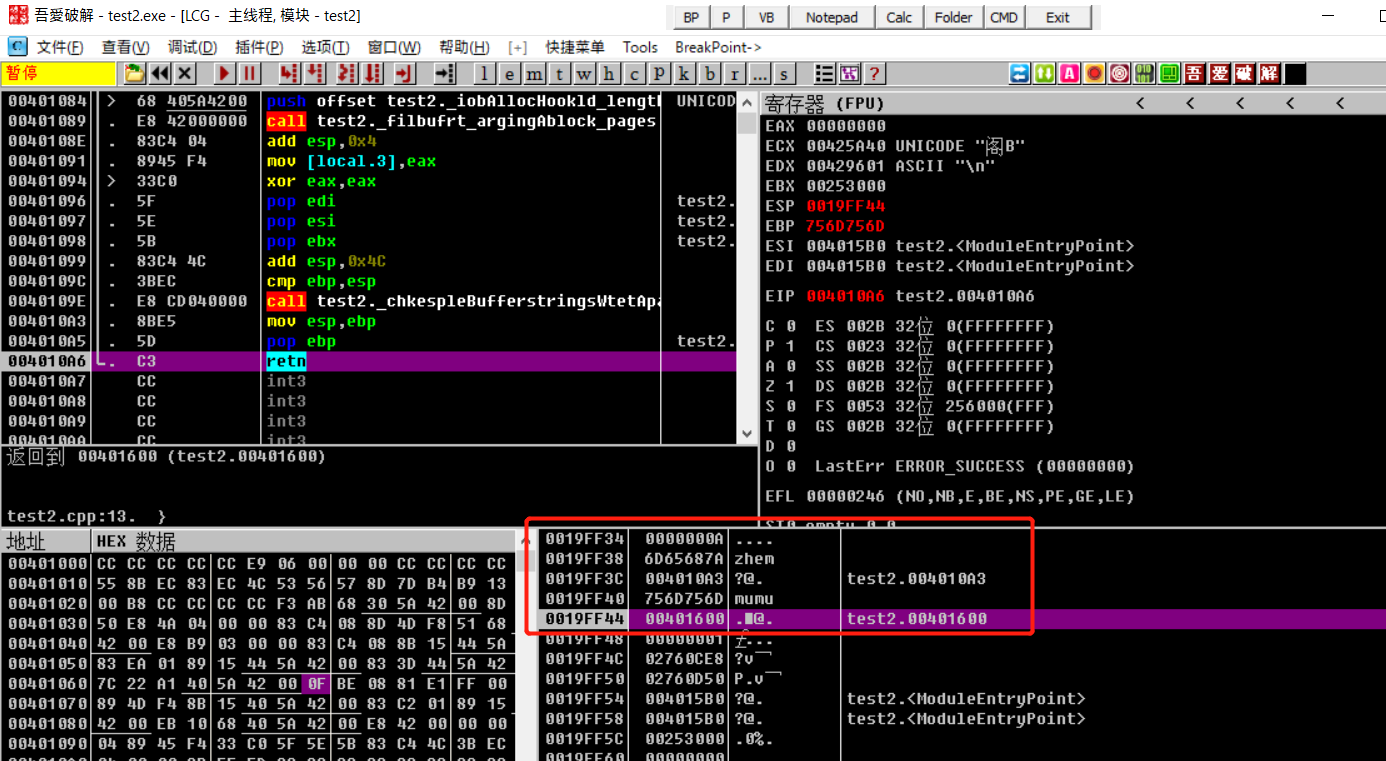Click the Calc button
This screenshot has height=761, width=1386.
point(899,17)
